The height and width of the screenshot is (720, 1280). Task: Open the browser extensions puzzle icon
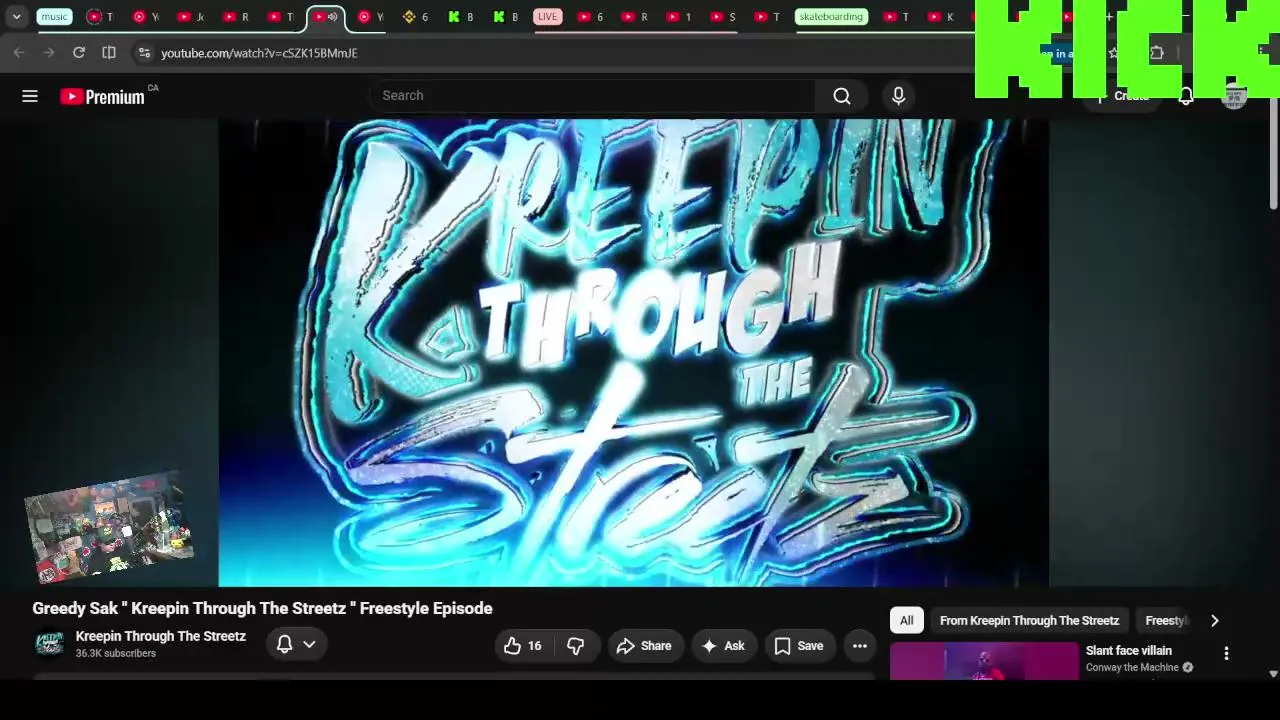point(1157,53)
